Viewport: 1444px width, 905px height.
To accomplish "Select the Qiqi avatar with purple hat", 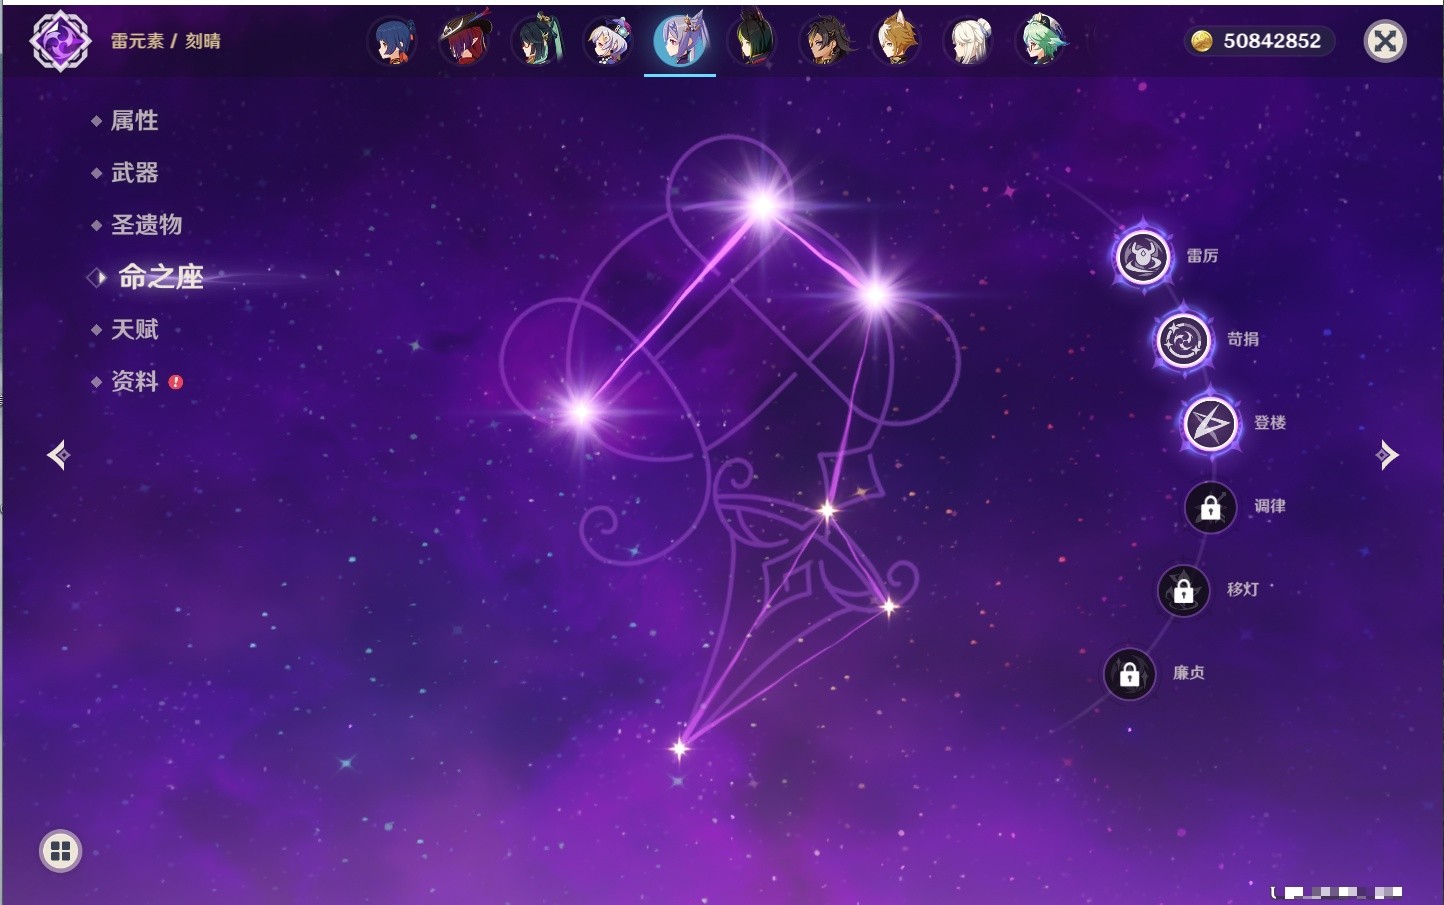I will coord(610,41).
